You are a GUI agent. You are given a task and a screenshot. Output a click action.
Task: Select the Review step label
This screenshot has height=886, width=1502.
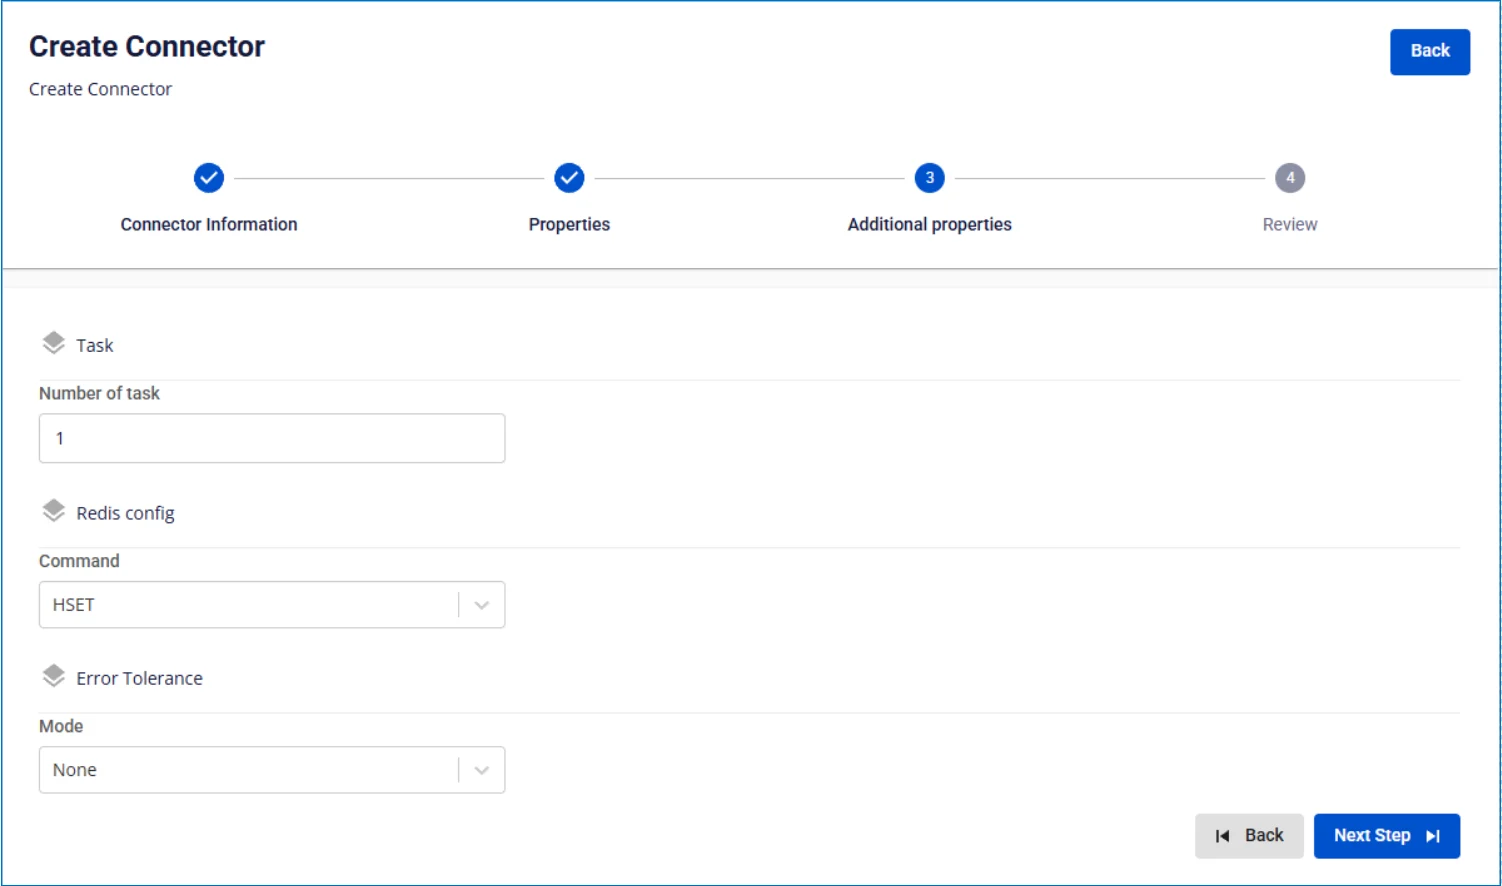click(x=1290, y=224)
